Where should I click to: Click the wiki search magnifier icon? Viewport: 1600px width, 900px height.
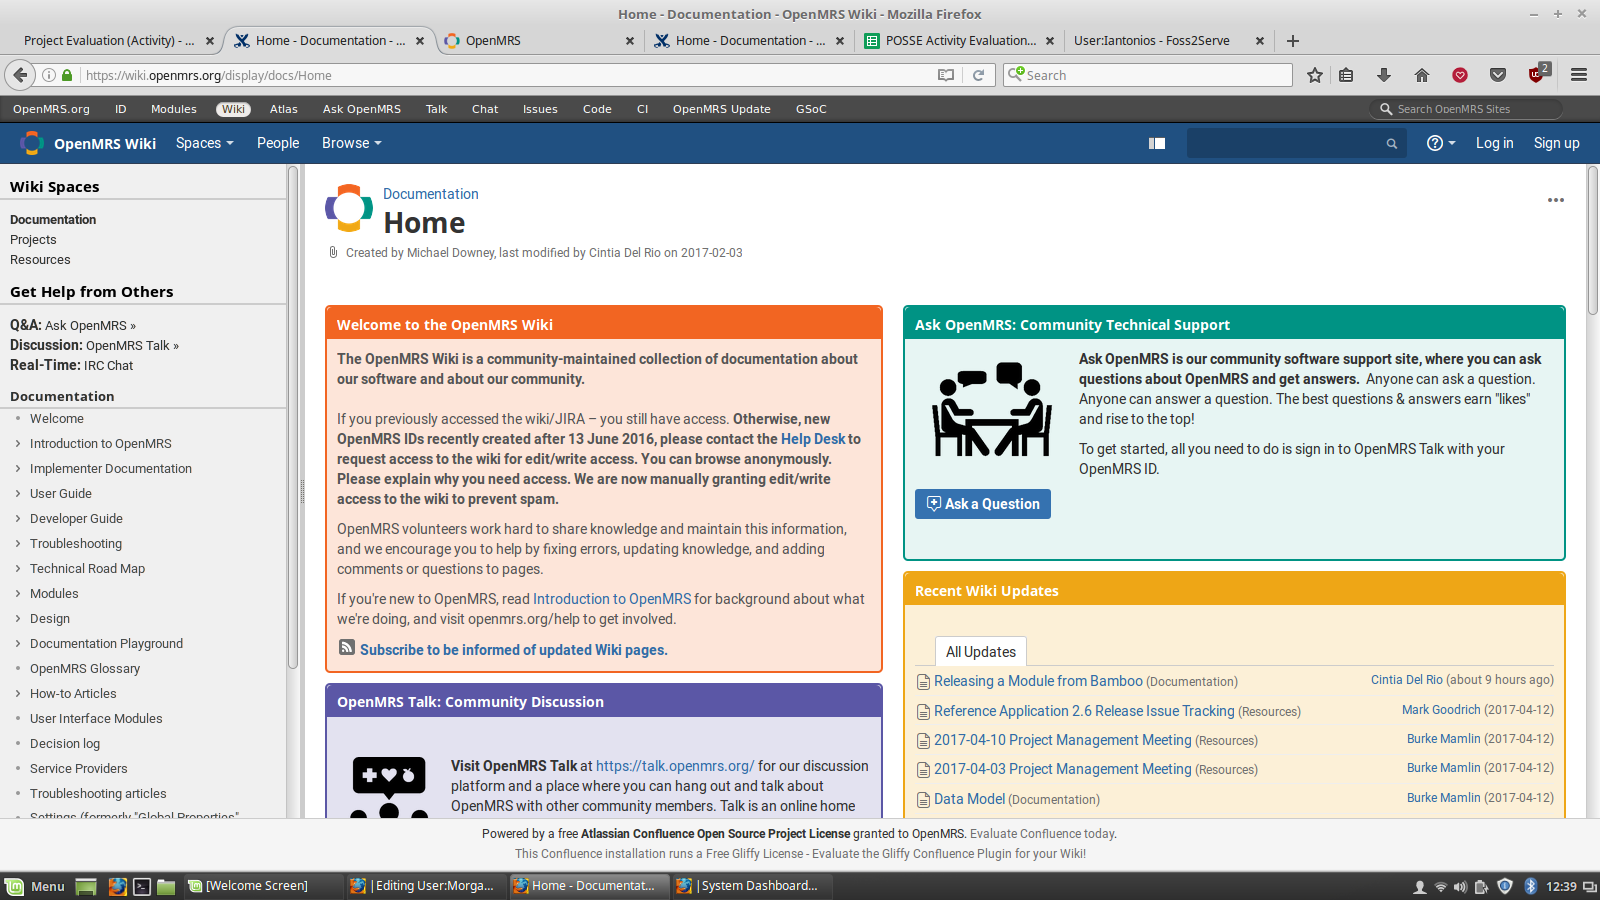point(1391,144)
